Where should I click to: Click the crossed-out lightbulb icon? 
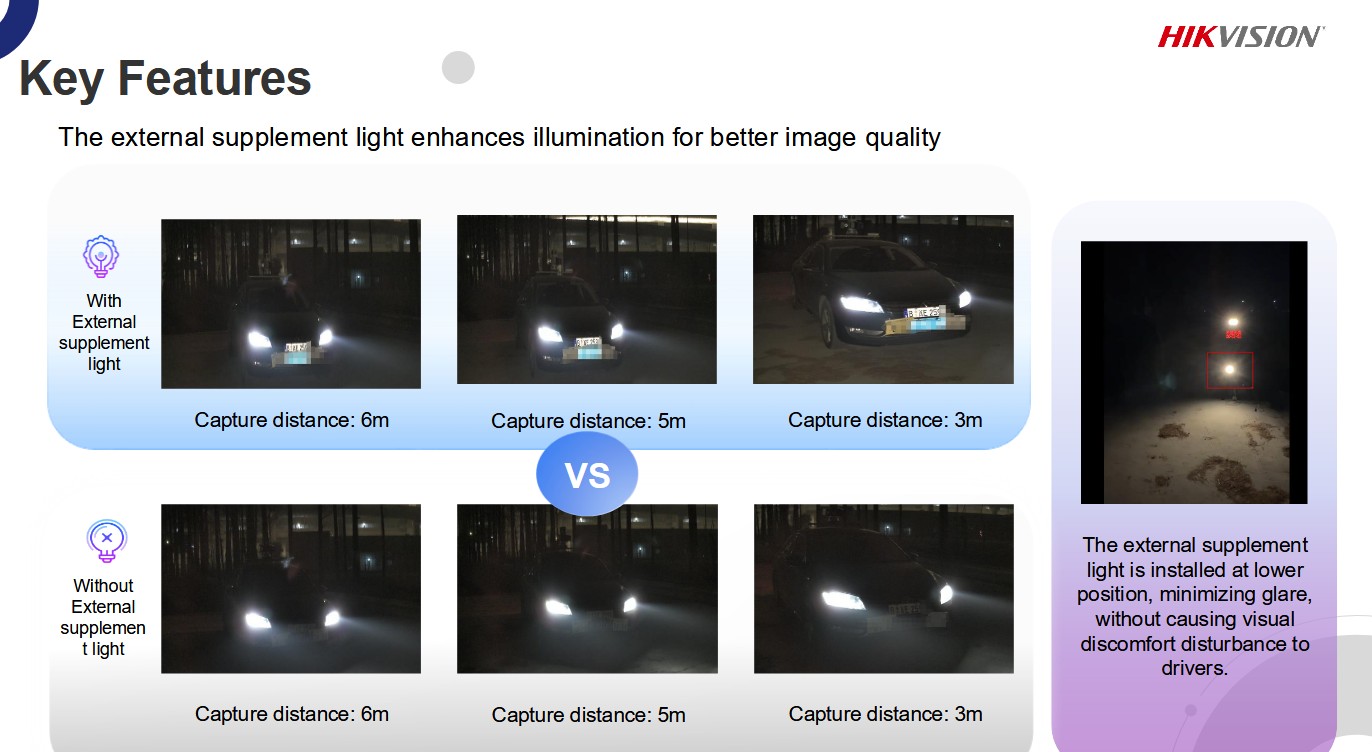point(105,541)
